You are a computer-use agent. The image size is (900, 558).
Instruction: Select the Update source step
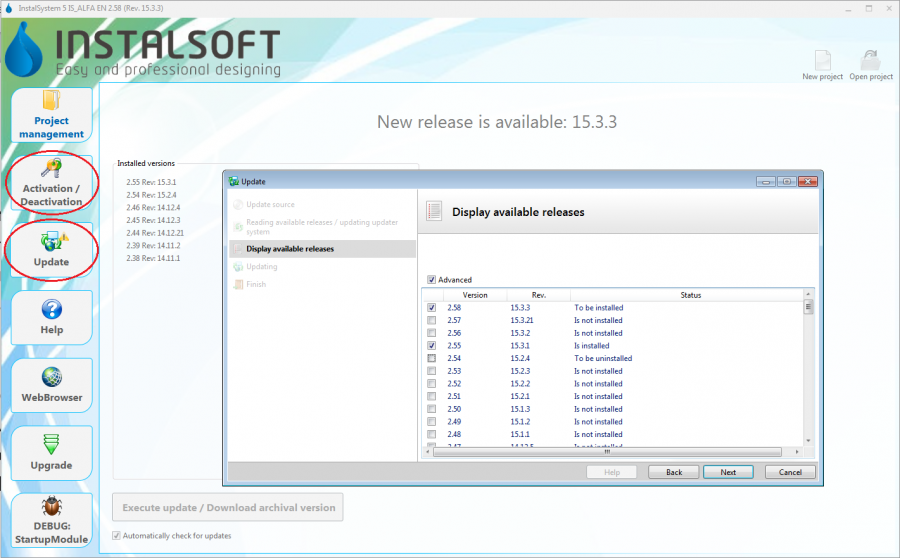pyautogui.click(x=270, y=205)
